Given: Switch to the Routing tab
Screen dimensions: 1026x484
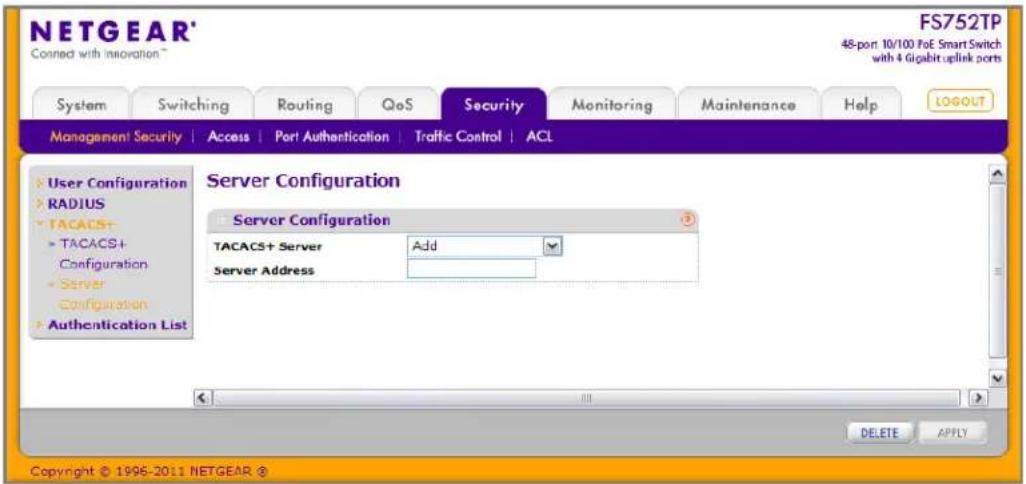Looking at the screenshot, I should [305, 105].
